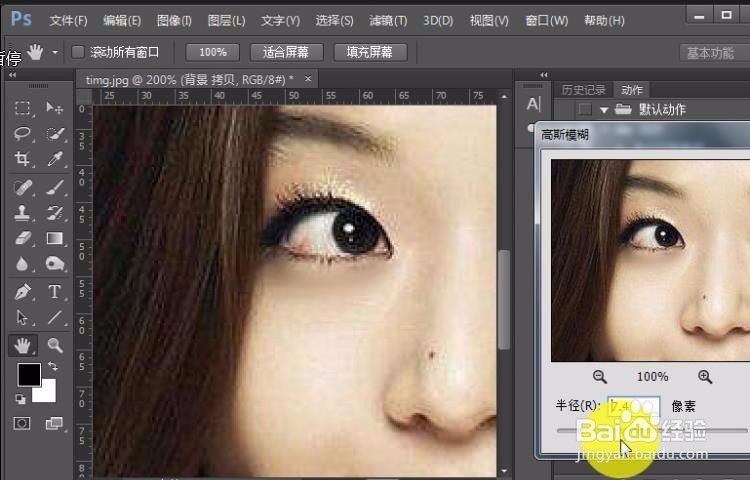Select the Lasso tool
This screenshot has width=750, height=480.
[x=22, y=133]
